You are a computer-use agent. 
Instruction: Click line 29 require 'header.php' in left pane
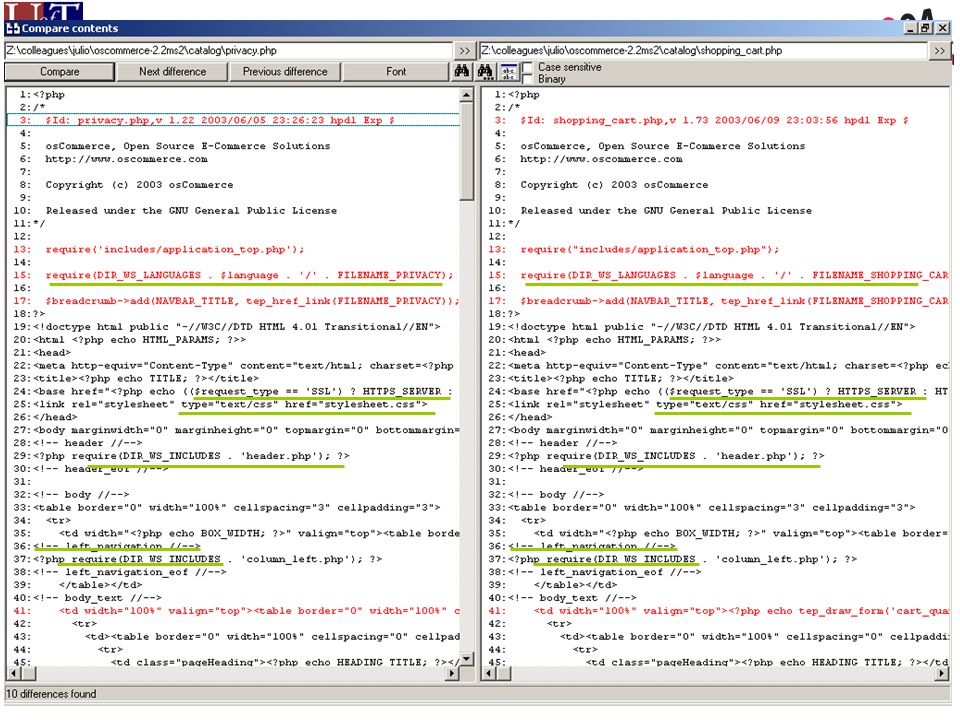233,456
